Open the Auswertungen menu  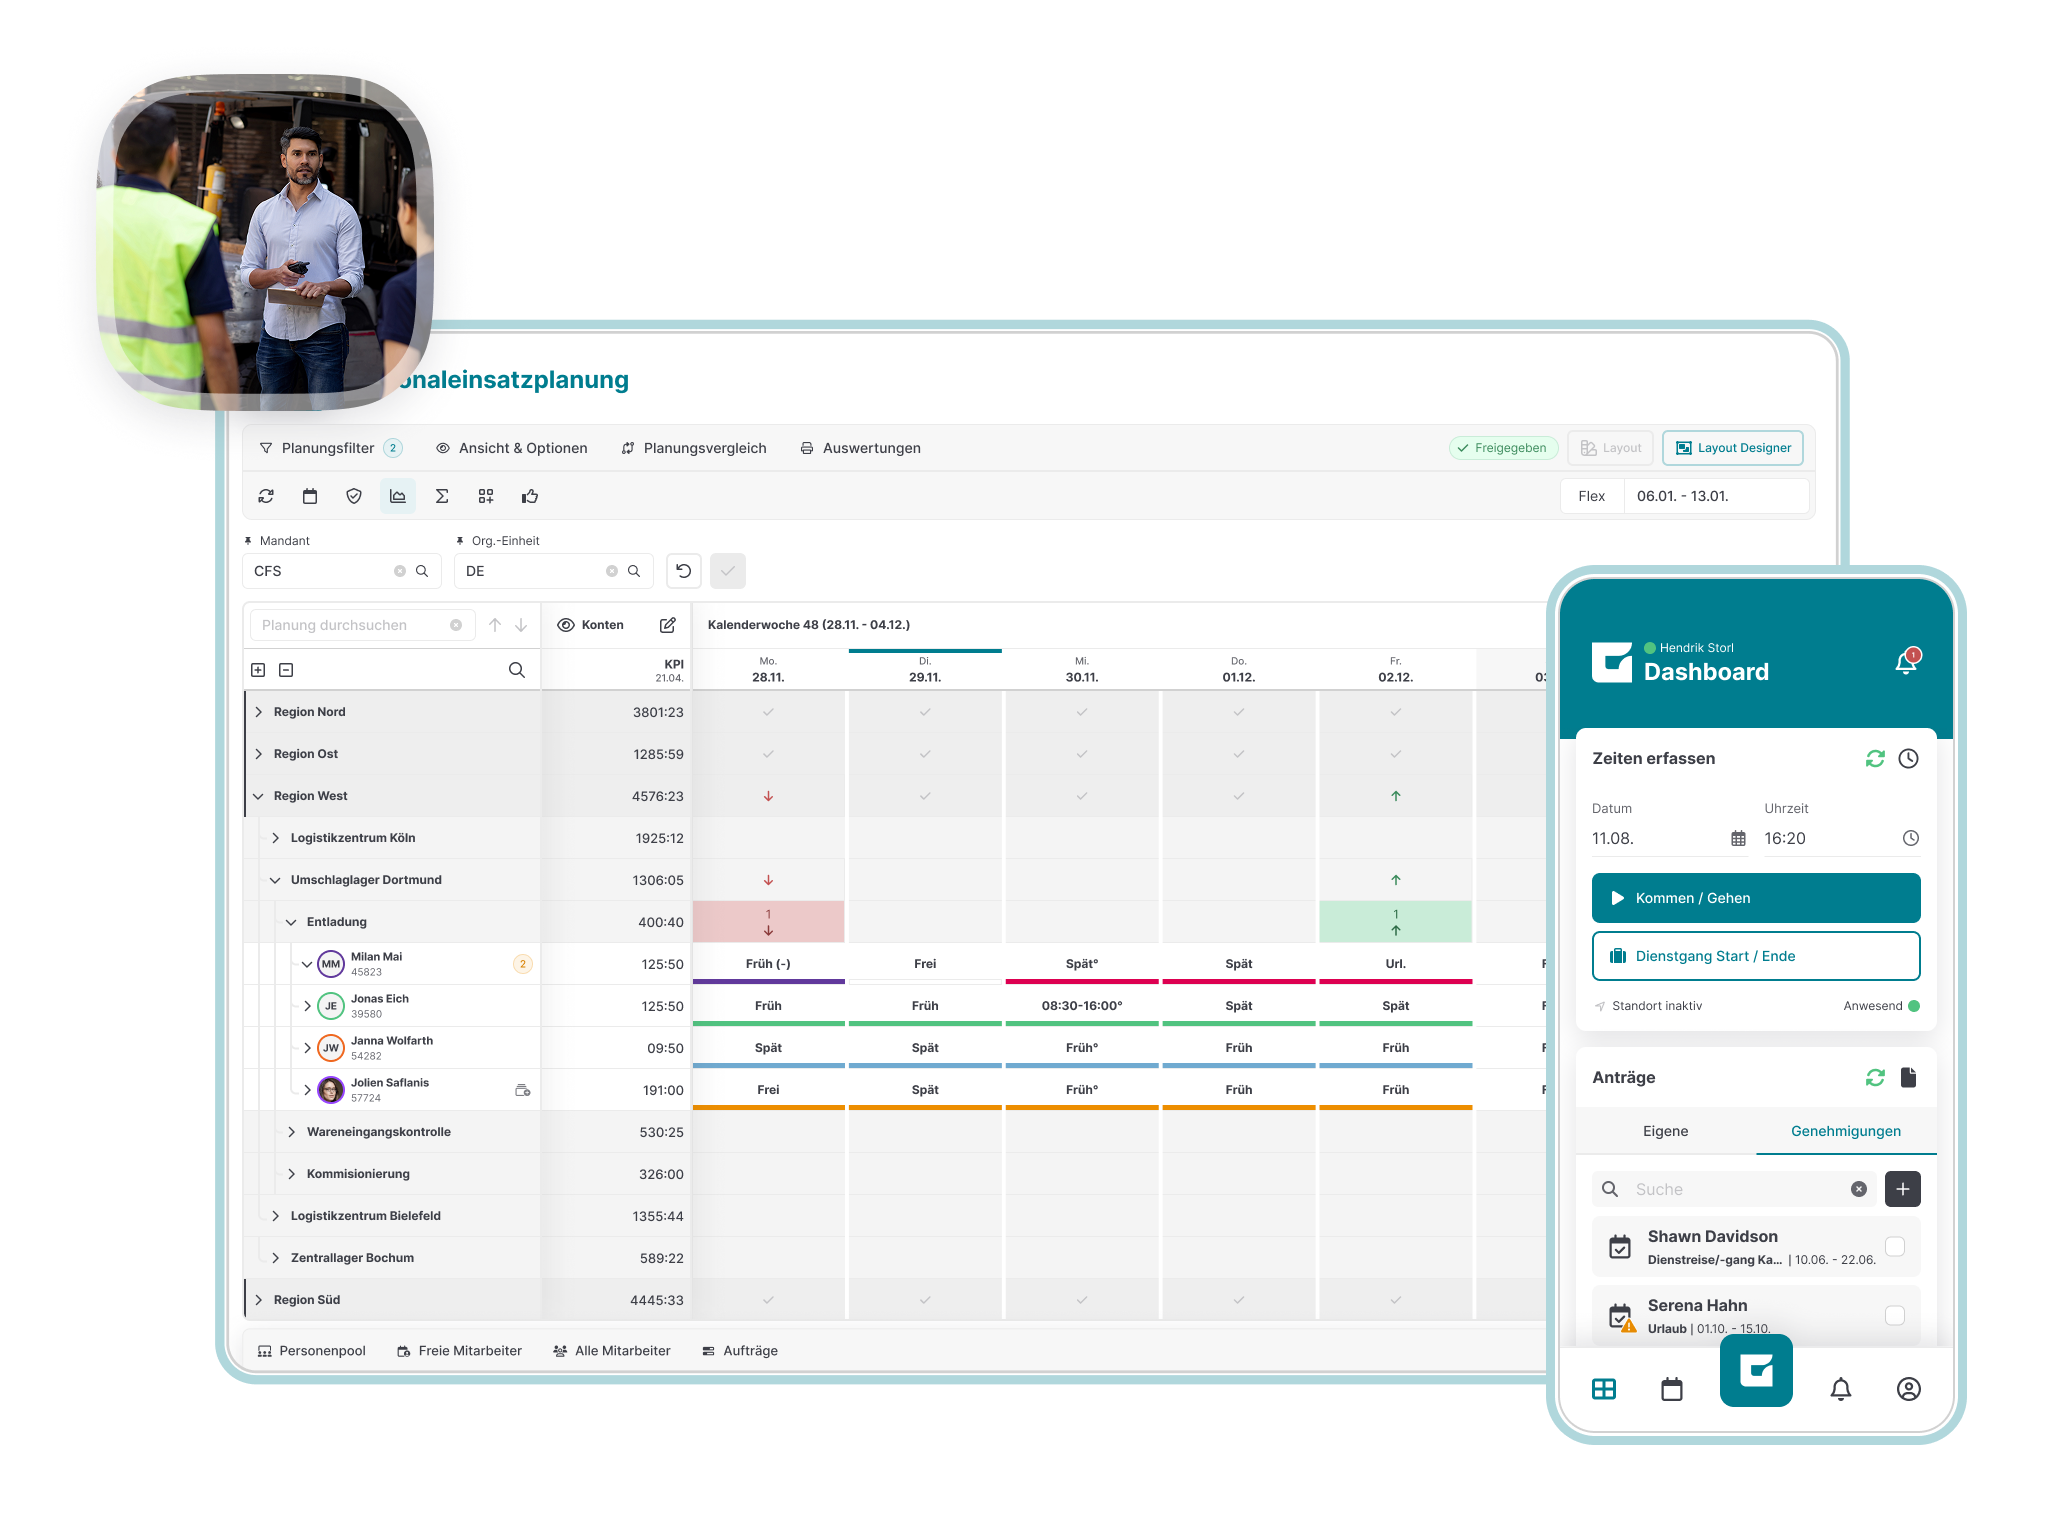tap(860, 448)
